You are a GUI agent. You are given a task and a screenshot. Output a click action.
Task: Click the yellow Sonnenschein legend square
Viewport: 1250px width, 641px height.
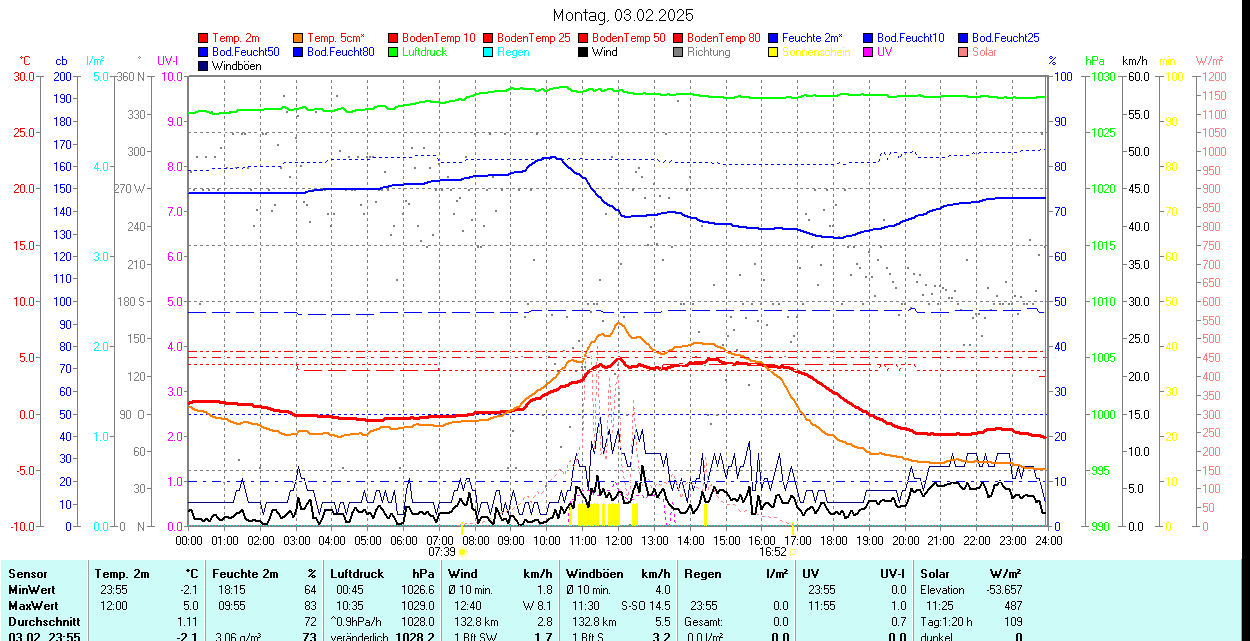click(774, 52)
